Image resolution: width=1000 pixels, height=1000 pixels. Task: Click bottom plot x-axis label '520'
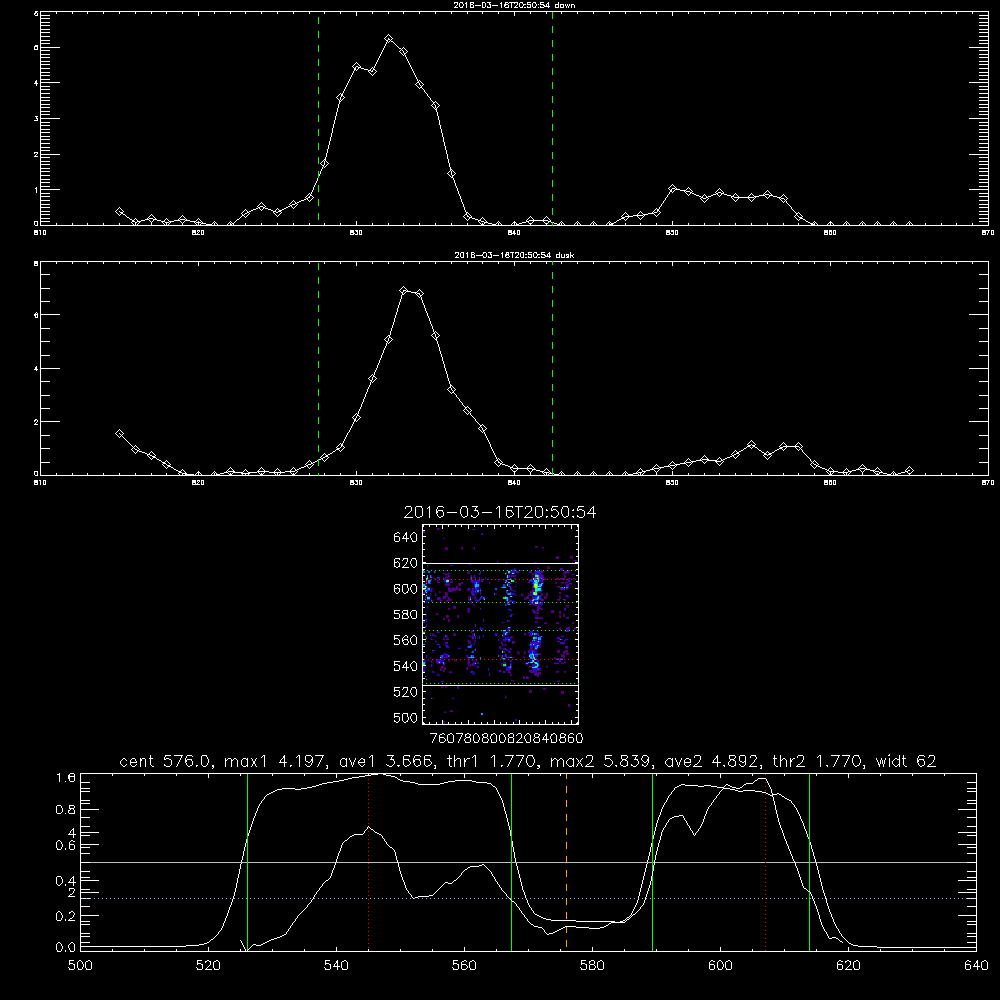click(208, 966)
